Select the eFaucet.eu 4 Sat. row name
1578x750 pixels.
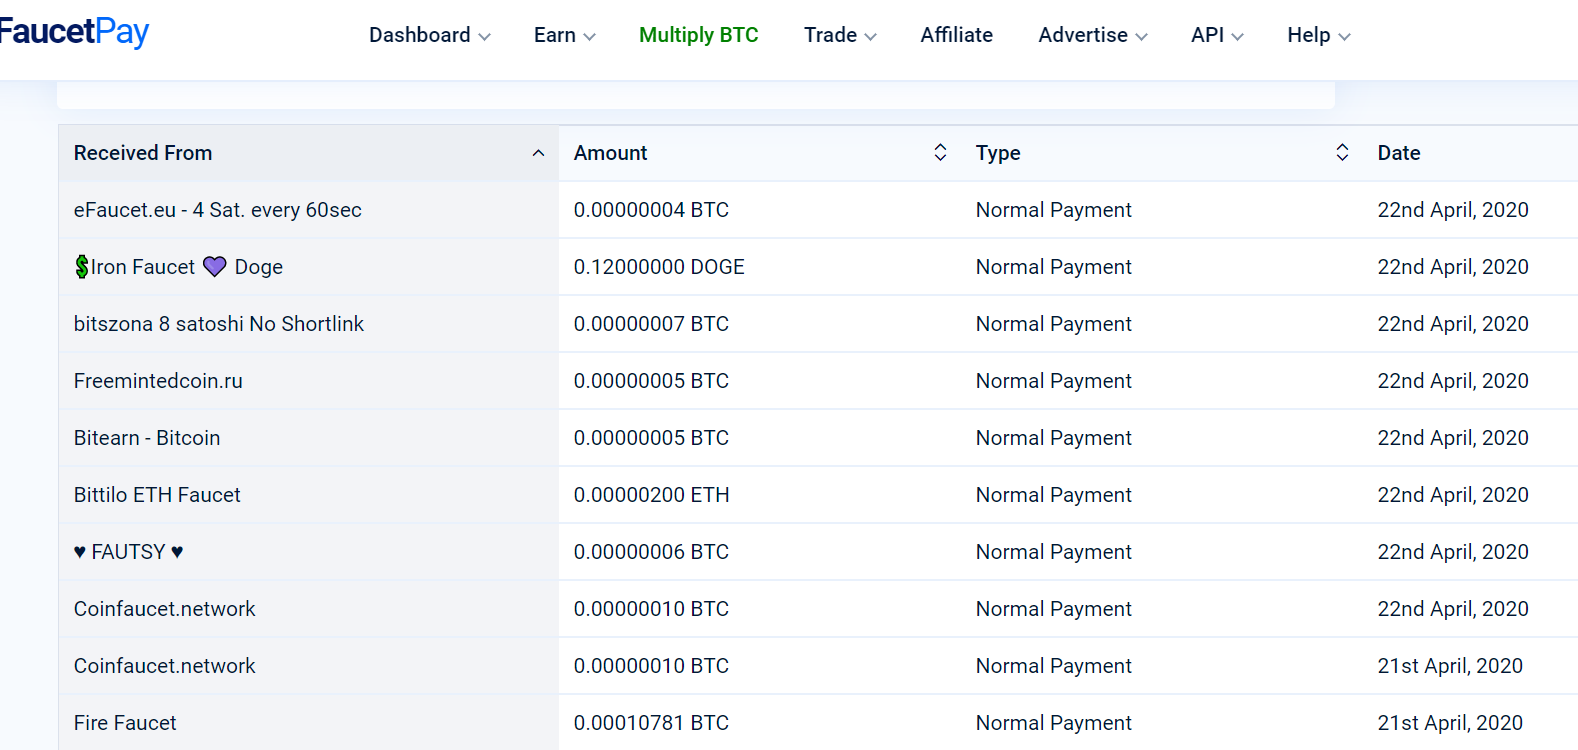[x=218, y=210]
